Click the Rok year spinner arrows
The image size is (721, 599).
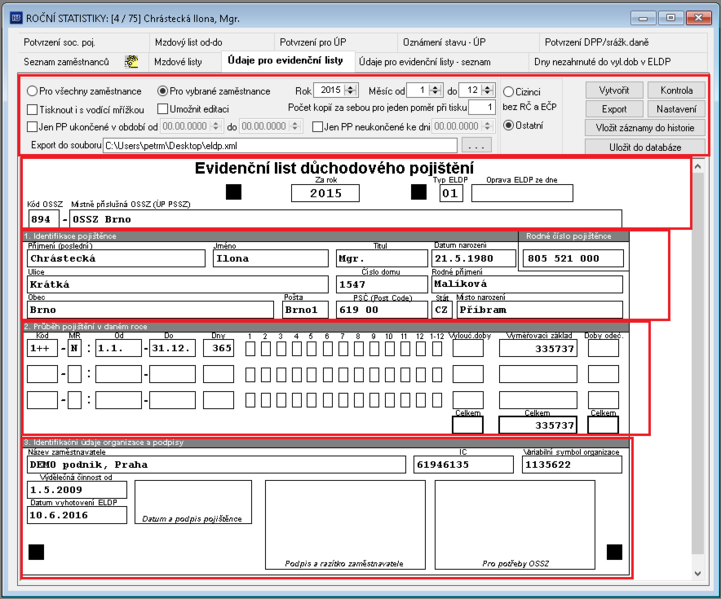click(351, 90)
